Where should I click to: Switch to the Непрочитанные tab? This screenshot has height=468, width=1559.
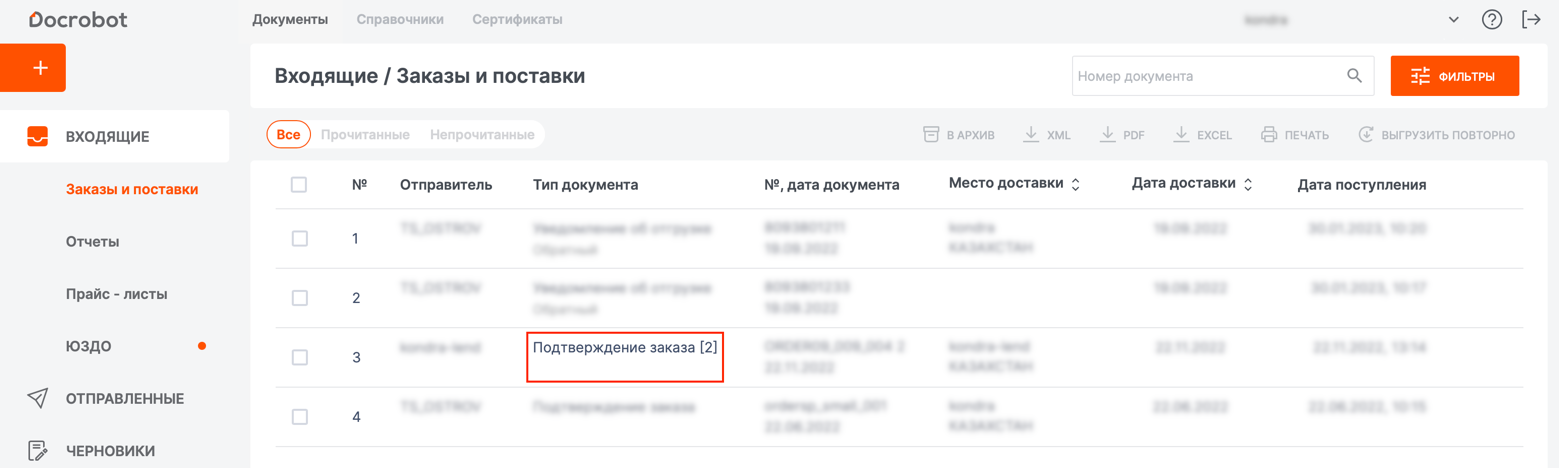point(482,135)
